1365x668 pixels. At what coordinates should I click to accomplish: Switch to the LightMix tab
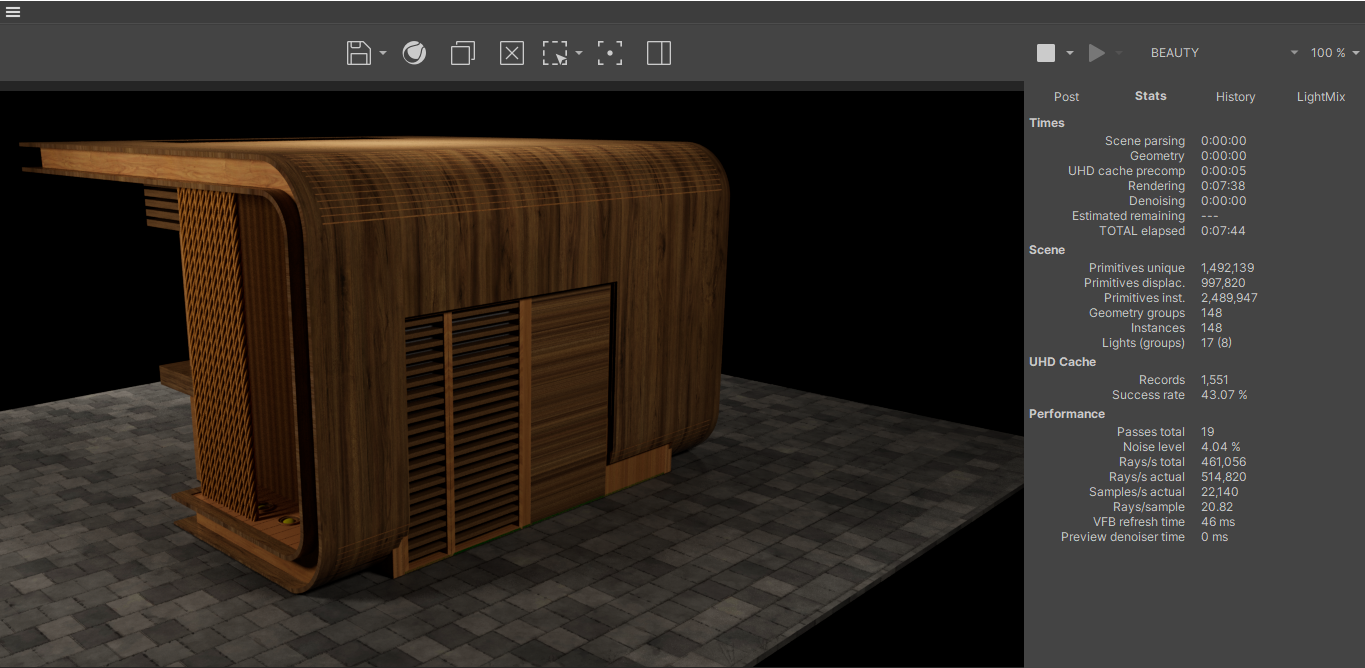[1321, 97]
